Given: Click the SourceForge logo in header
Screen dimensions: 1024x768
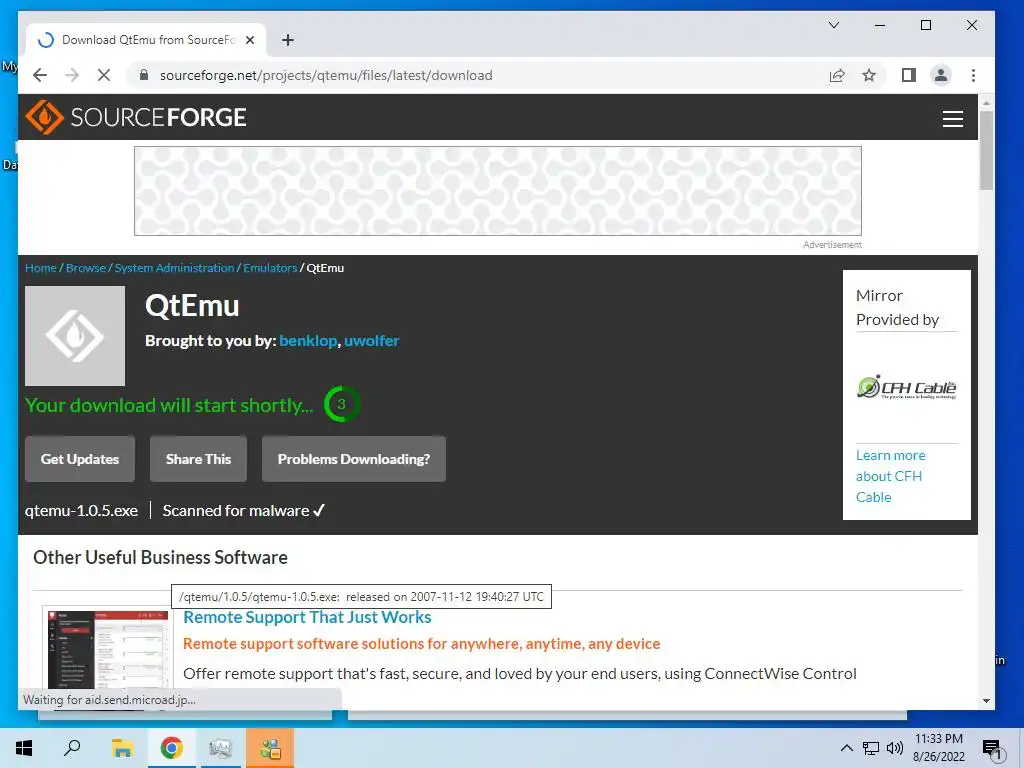Looking at the screenshot, I should (136, 118).
